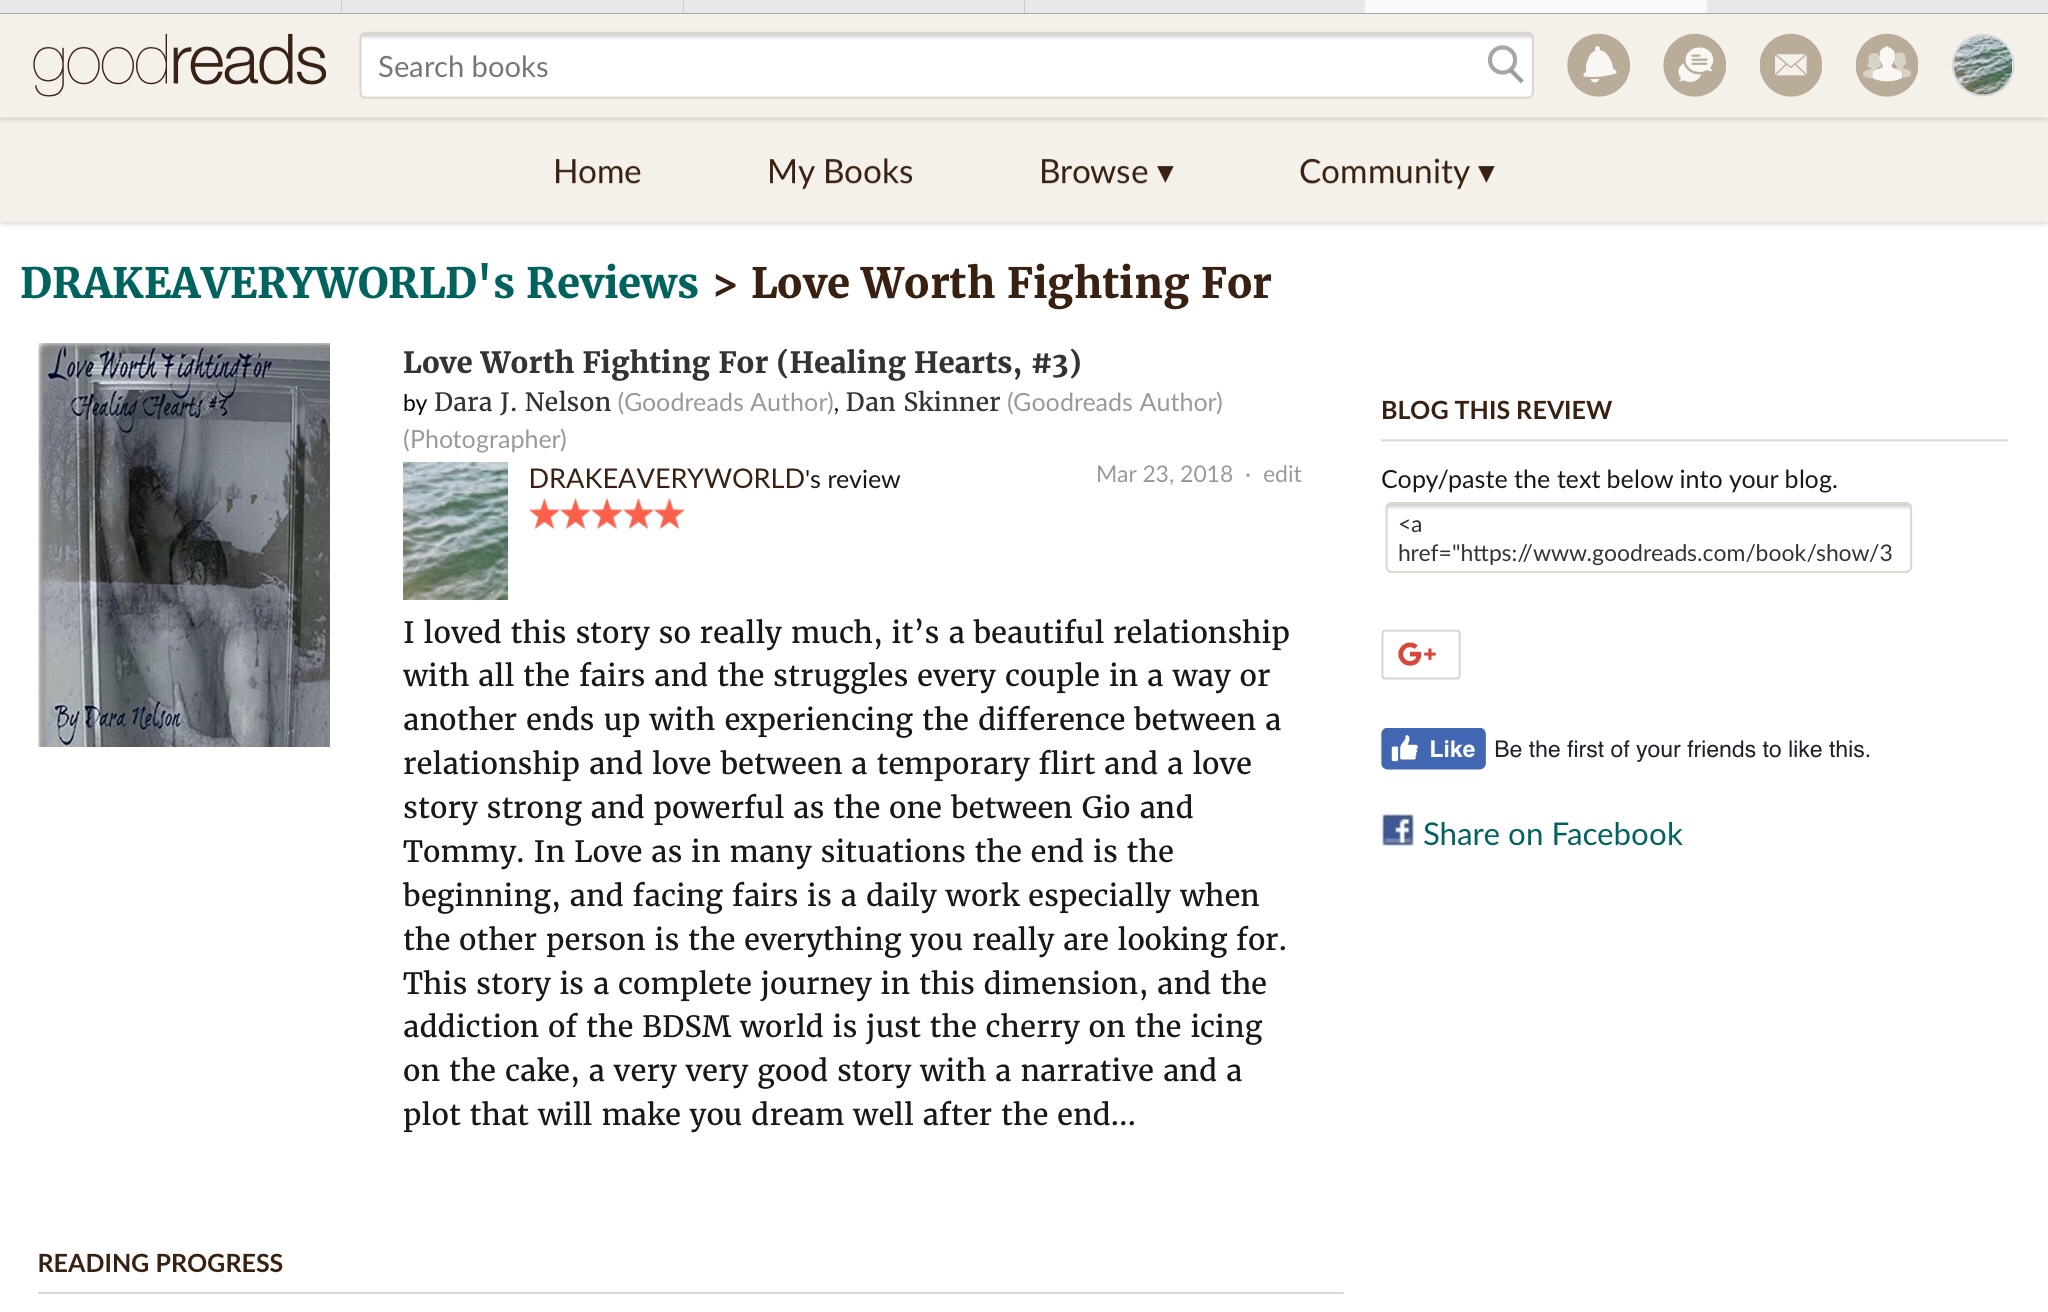Viewport: 2048px width, 1312px height.
Task: Expand the Community dropdown menu
Action: coord(1396,172)
